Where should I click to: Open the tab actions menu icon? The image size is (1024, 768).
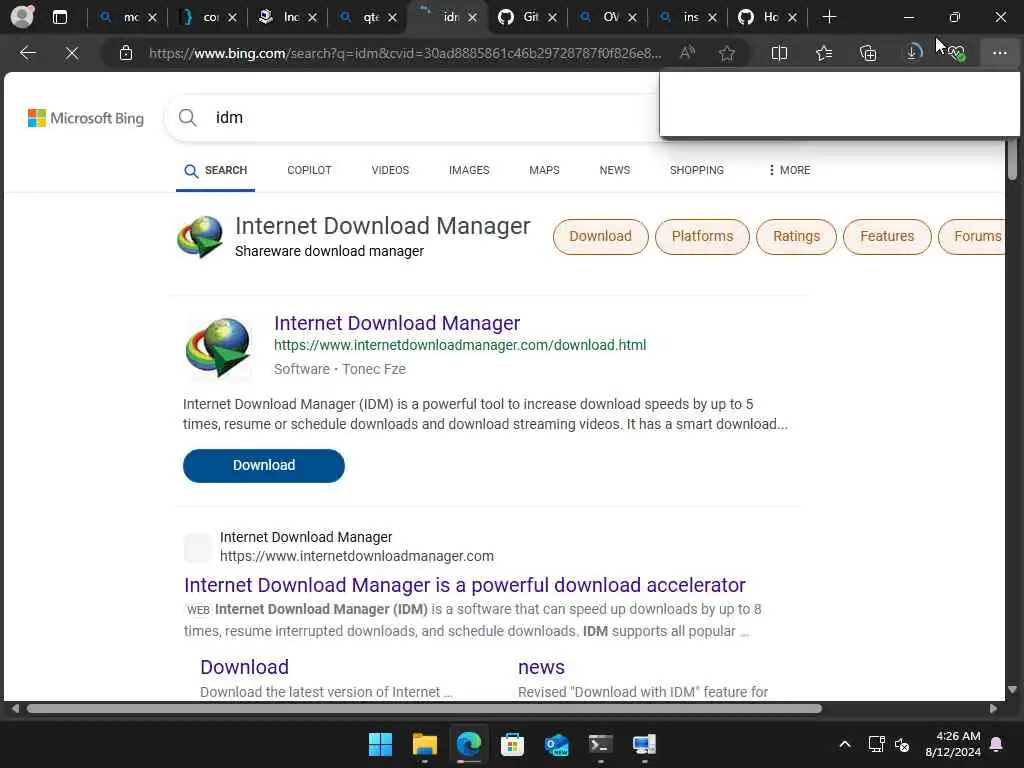pyautogui.click(x=59, y=17)
